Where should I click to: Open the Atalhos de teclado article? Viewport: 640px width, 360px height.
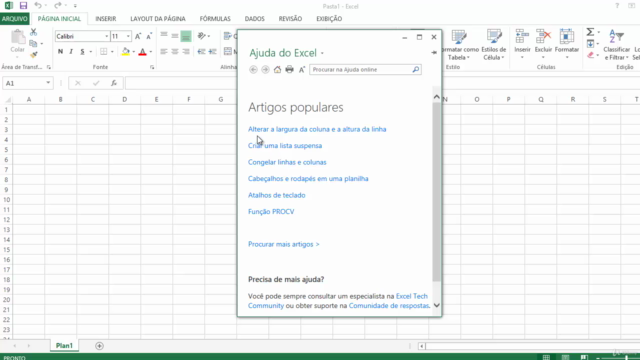click(277, 195)
